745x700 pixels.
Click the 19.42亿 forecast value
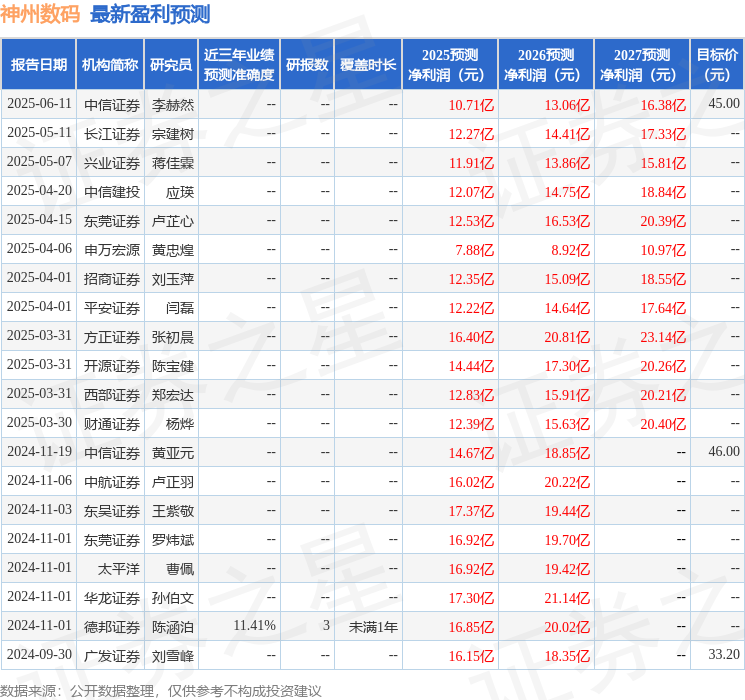coord(567,569)
